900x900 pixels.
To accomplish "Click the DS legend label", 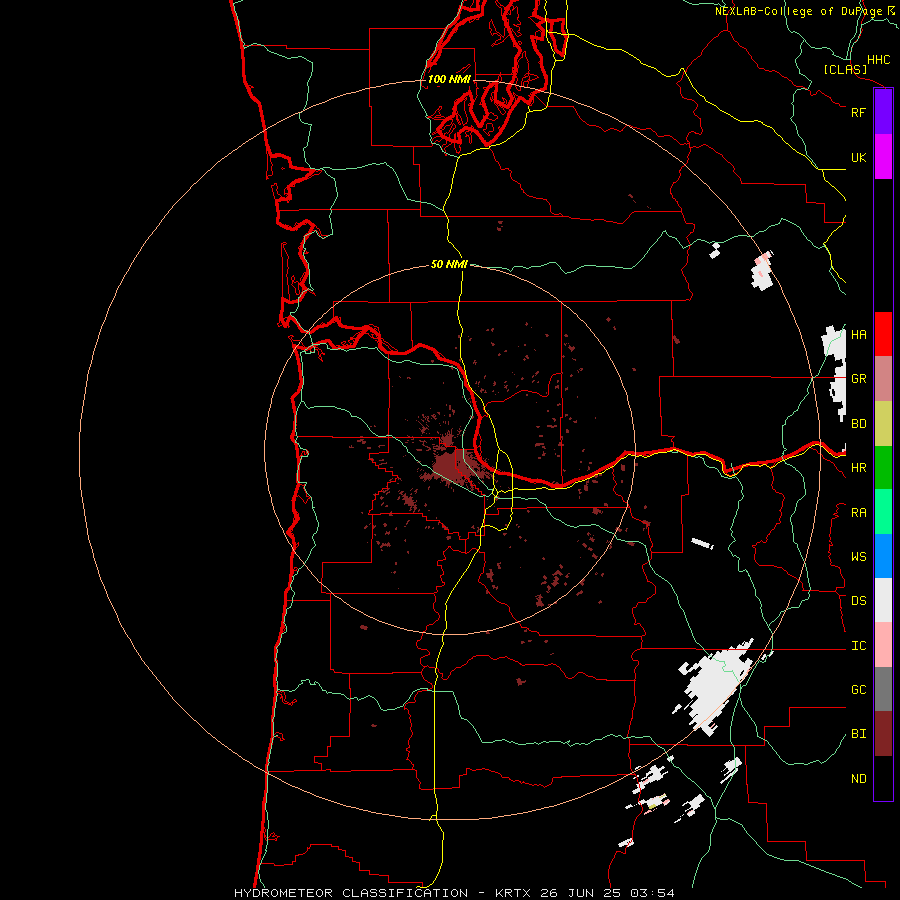I will click(x=858, y=601).
